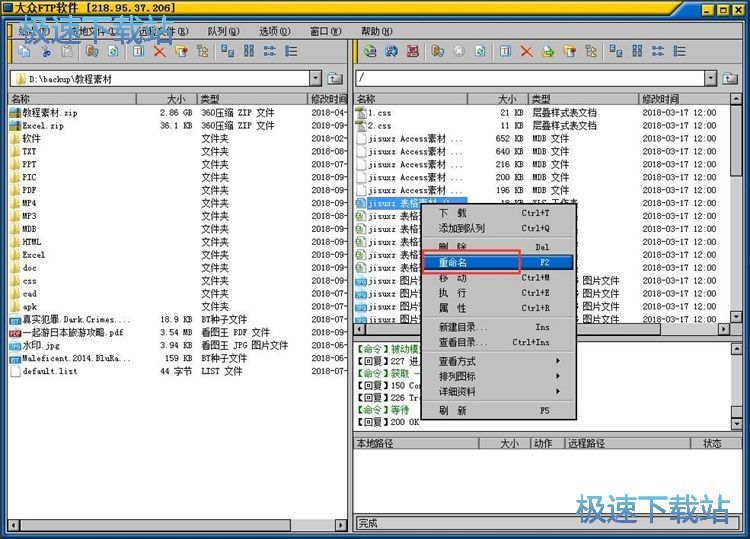Select 重命名 in the context menu
The image size is (750, 539).
click(497, 262)
